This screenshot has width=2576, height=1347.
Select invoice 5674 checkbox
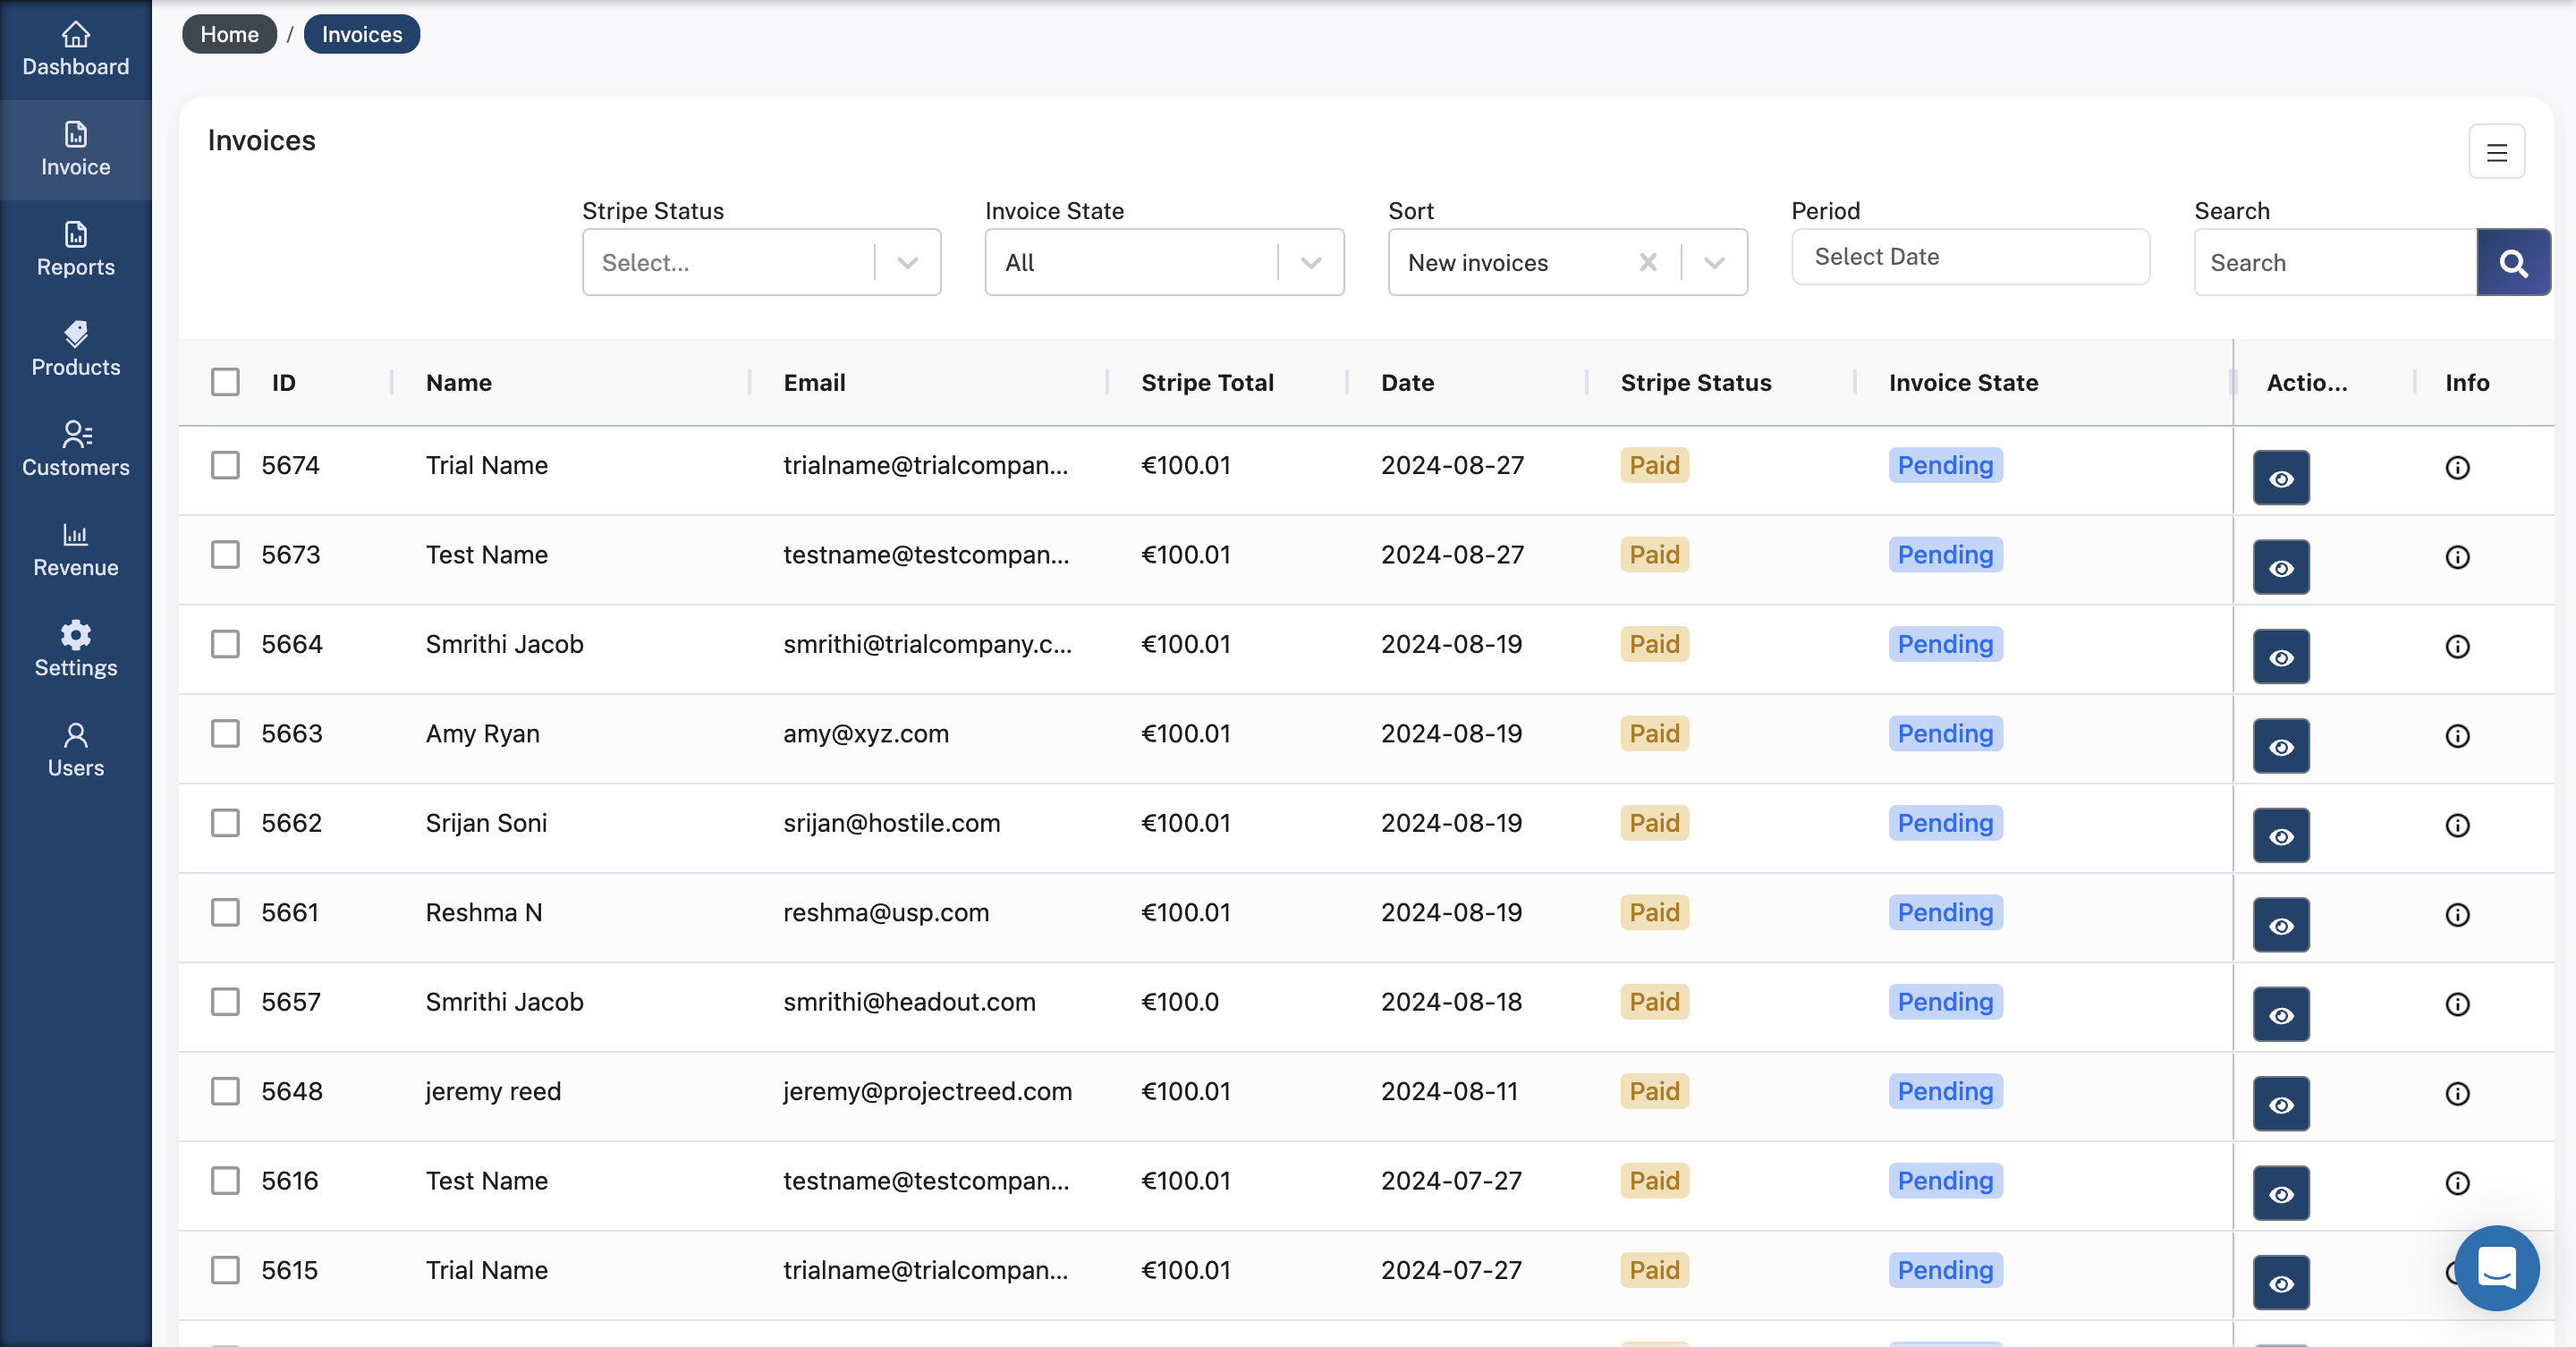tap(224, 466)
